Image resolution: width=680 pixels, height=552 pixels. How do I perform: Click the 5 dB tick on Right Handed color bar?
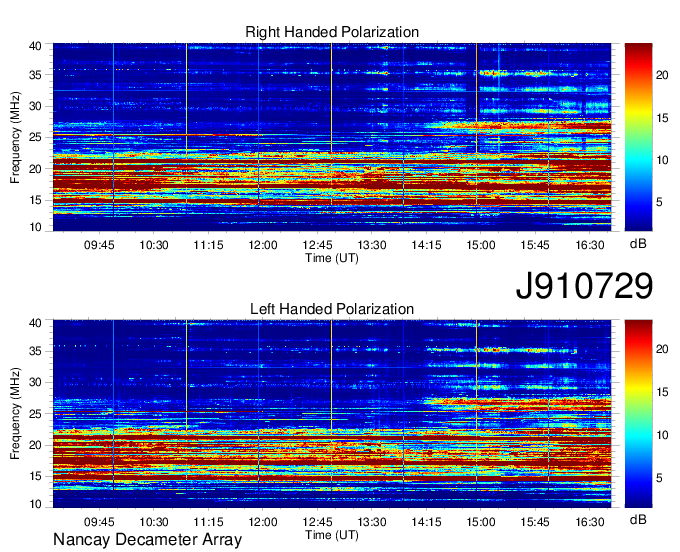point(659,202)
